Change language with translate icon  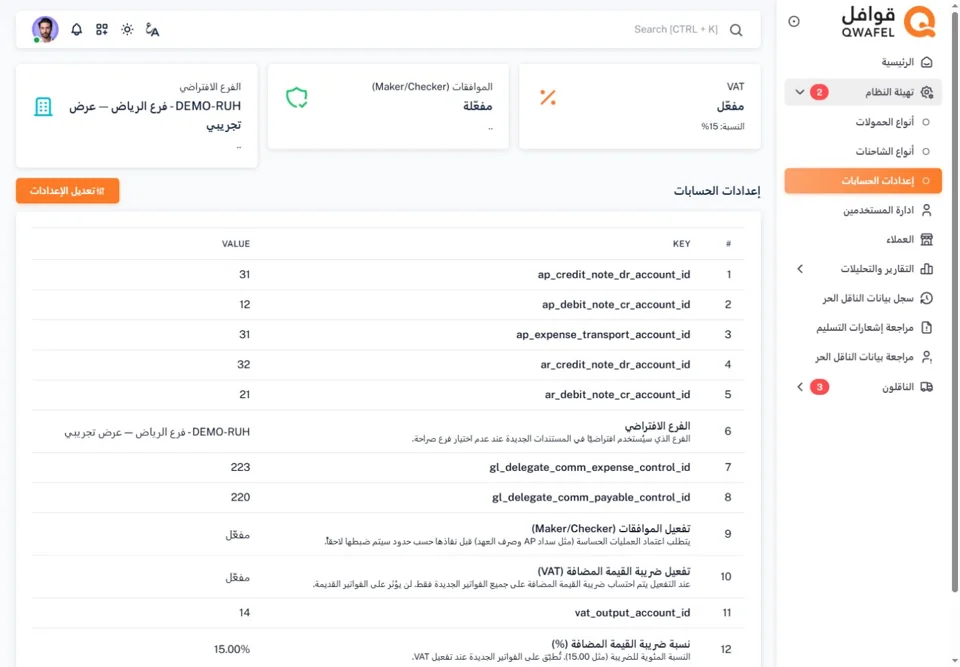coord(152,29)
